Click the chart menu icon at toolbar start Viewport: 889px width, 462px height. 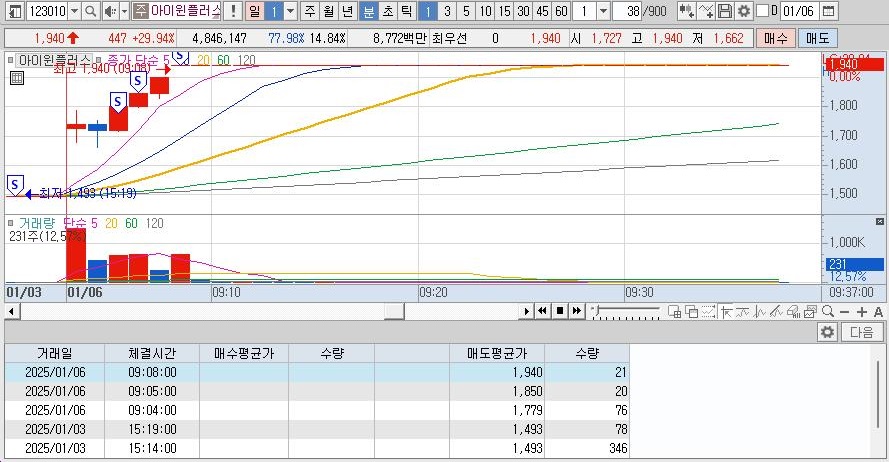(x=15, y=11)
